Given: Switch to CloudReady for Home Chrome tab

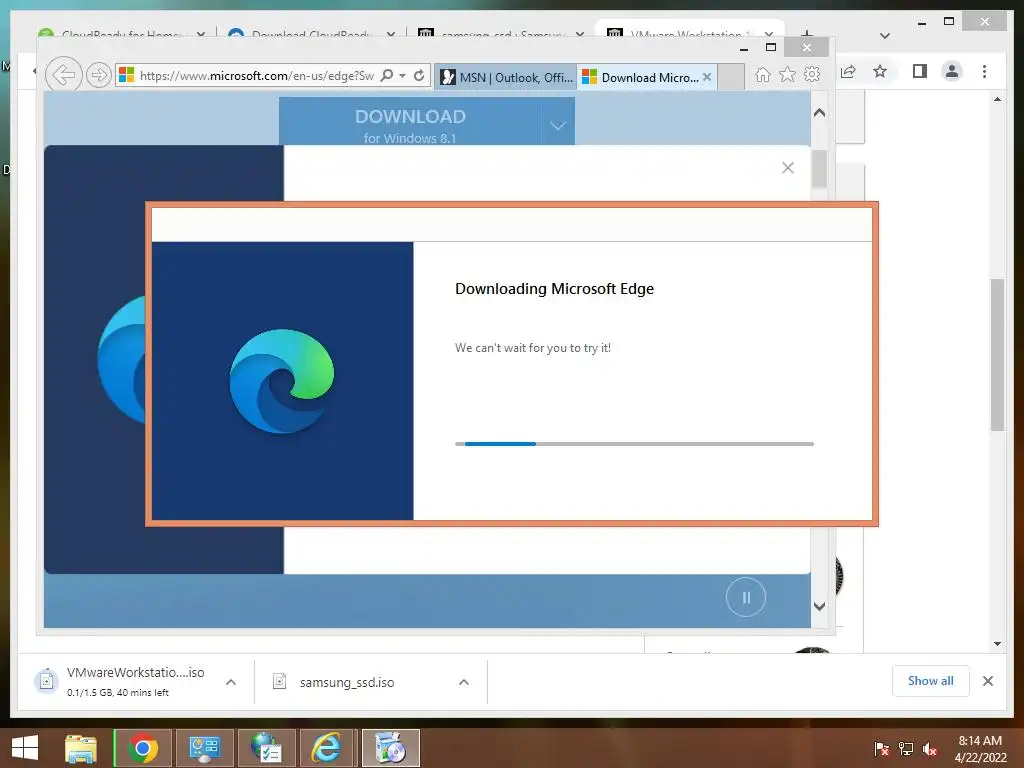Looking at the screenshot, I should click(121, 34).
